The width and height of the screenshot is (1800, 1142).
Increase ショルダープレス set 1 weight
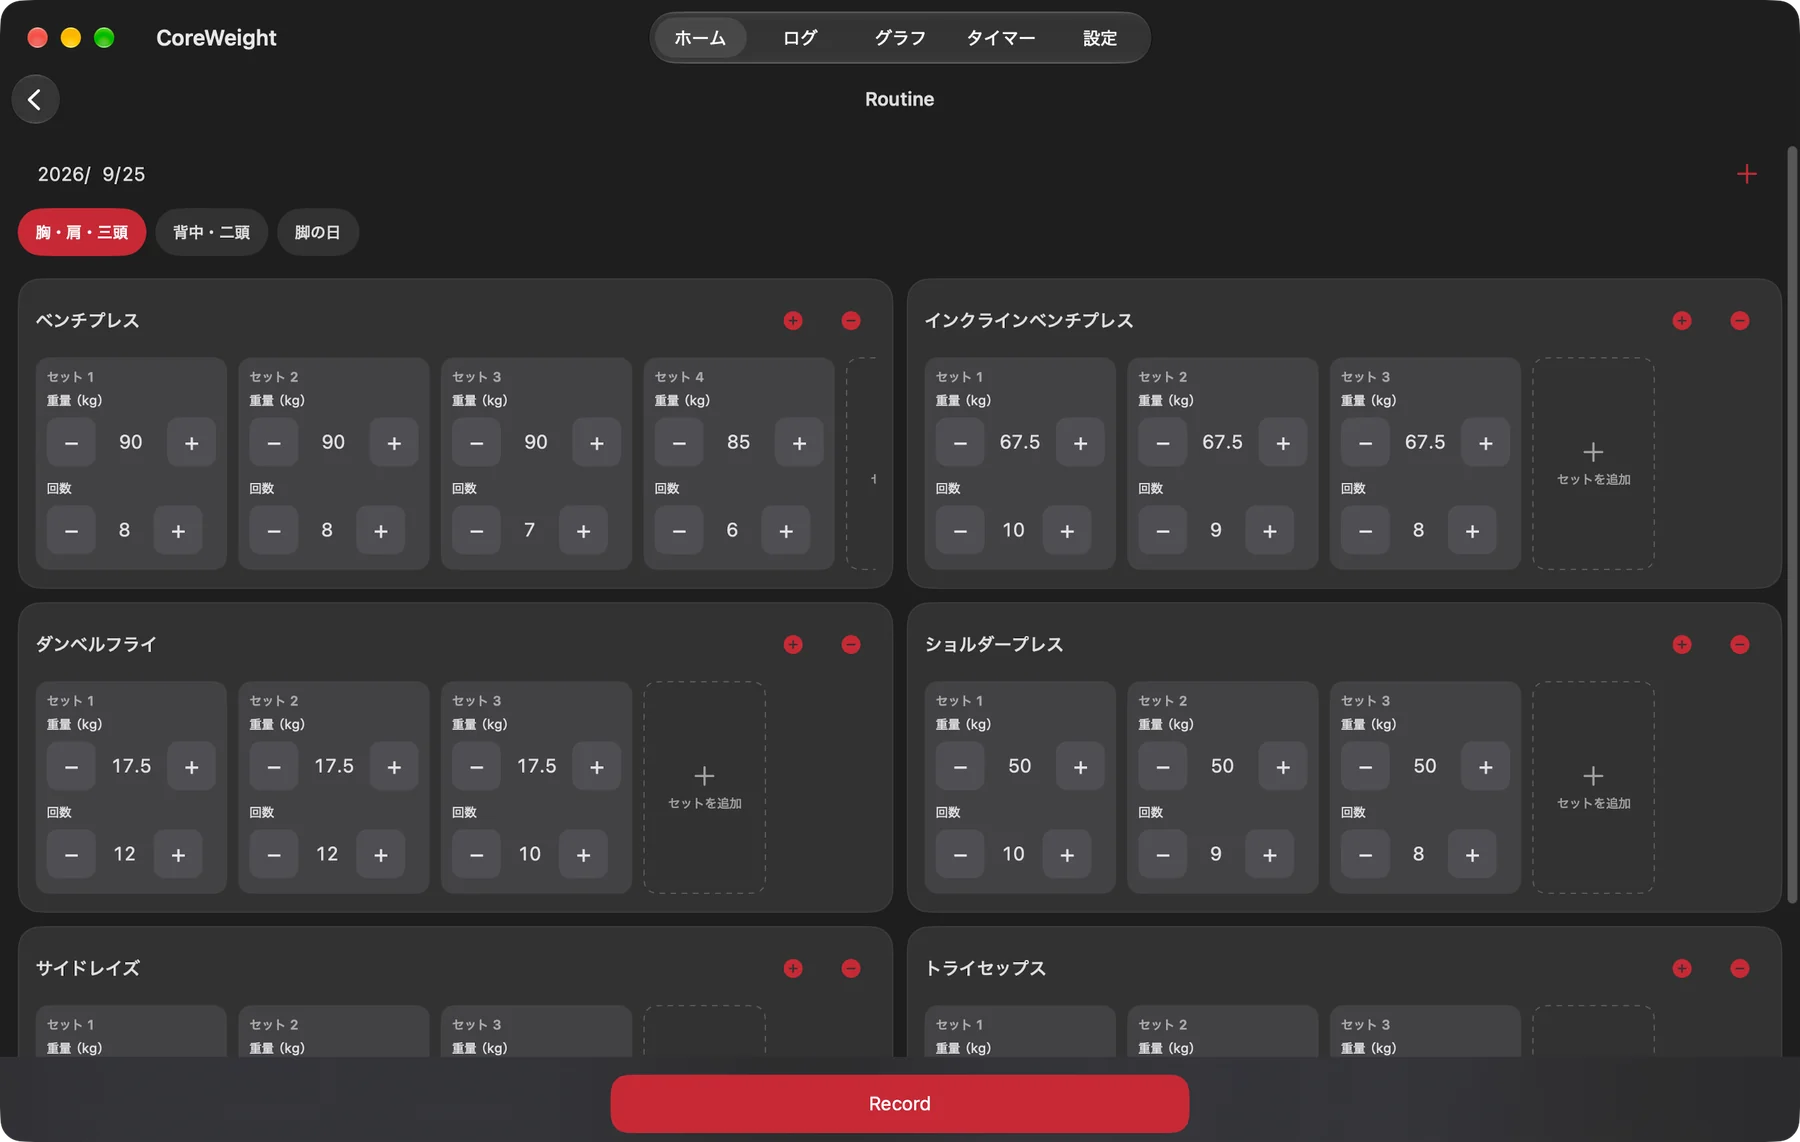click(1080, 766)
